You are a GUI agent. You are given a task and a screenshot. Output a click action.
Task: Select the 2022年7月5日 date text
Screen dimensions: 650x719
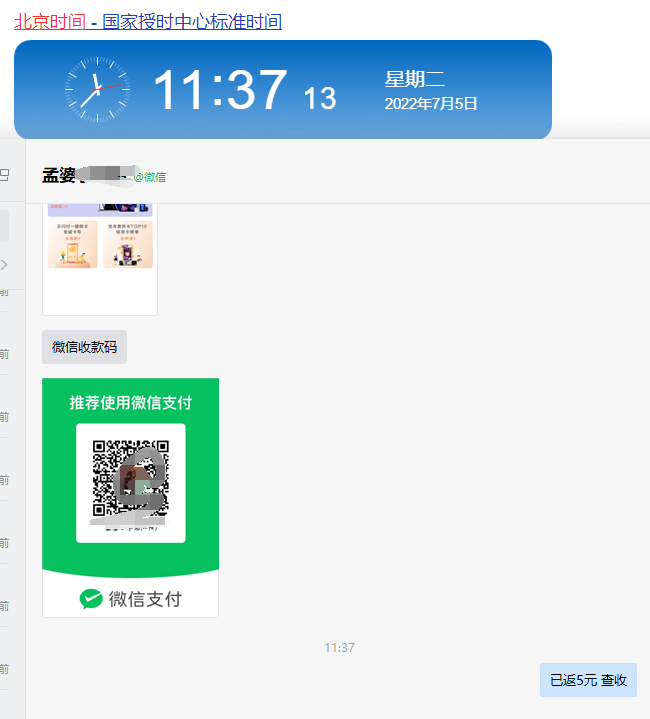pyautogui.click(x=430, y=104)
